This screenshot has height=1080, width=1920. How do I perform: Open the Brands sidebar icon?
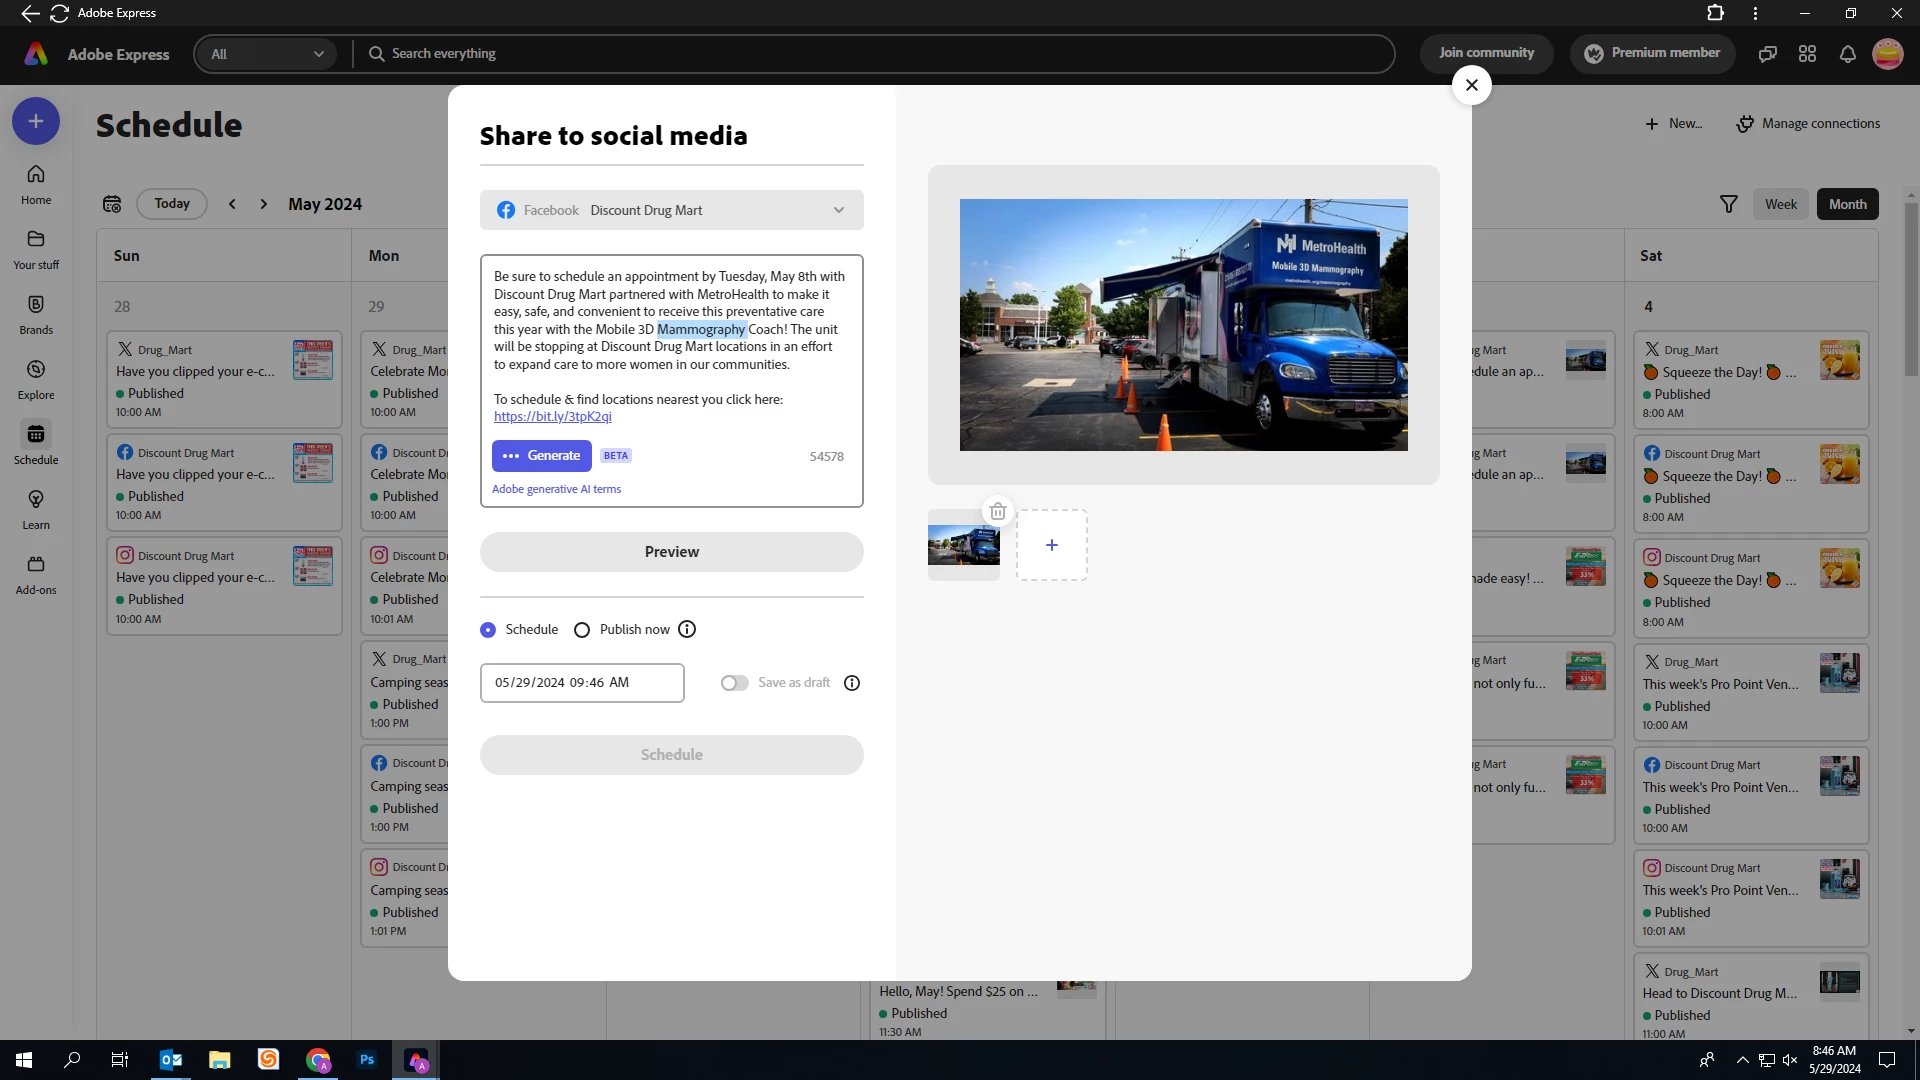click(36, 305)
